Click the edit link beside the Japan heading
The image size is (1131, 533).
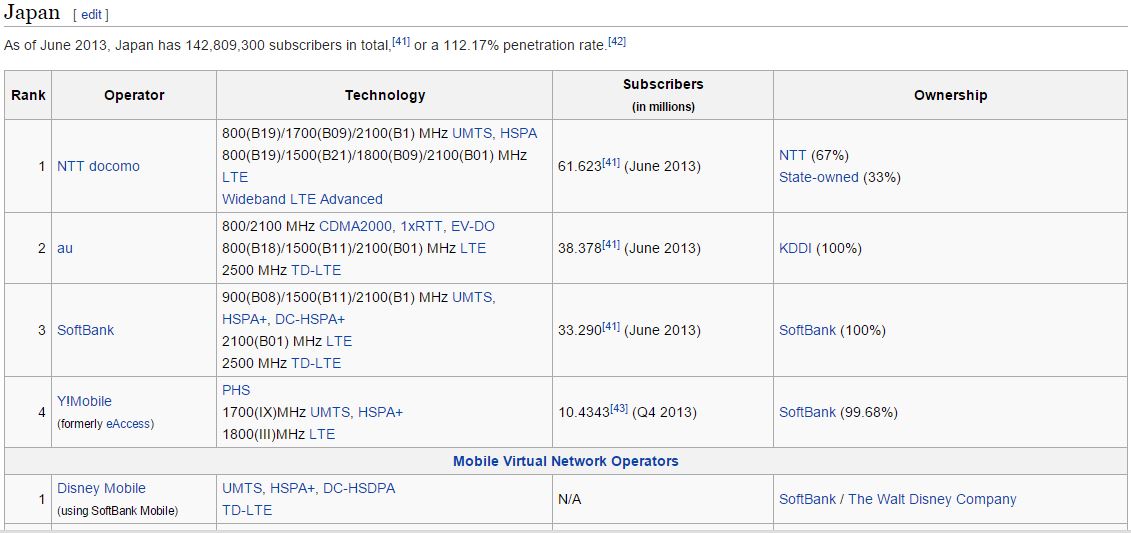tap(91, 15)
